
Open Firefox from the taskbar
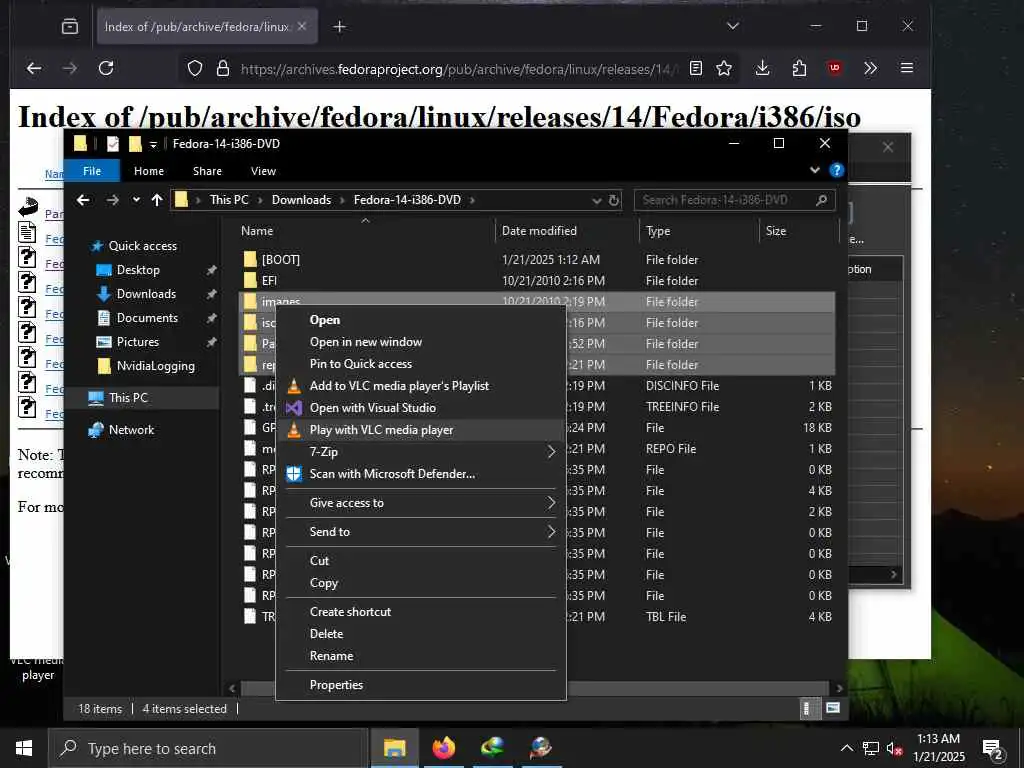443,748
